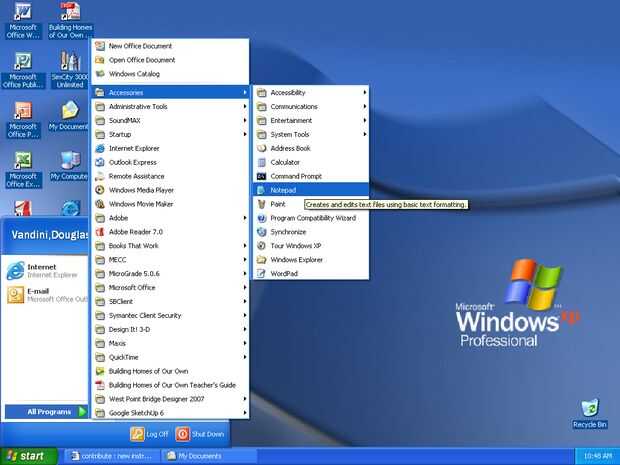Open My Documents desktop icon
Screen dimensions: 620x465
[x=69, y=117]
